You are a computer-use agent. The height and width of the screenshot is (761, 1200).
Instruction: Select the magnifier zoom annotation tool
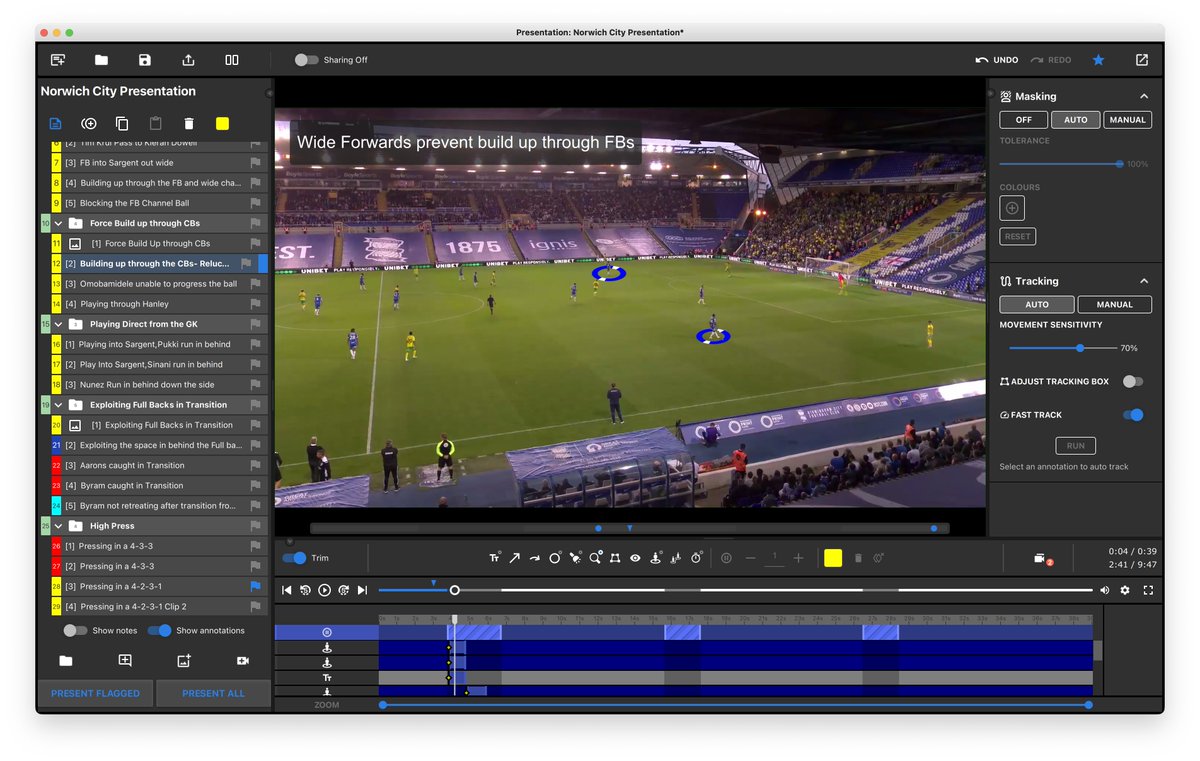[595, 558]
